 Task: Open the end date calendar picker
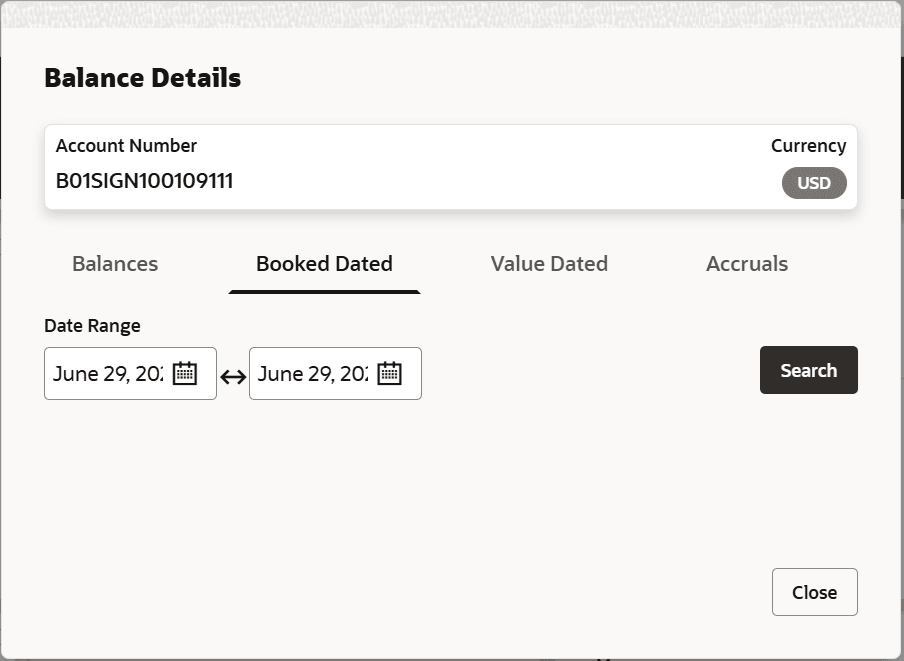point(389,374)
